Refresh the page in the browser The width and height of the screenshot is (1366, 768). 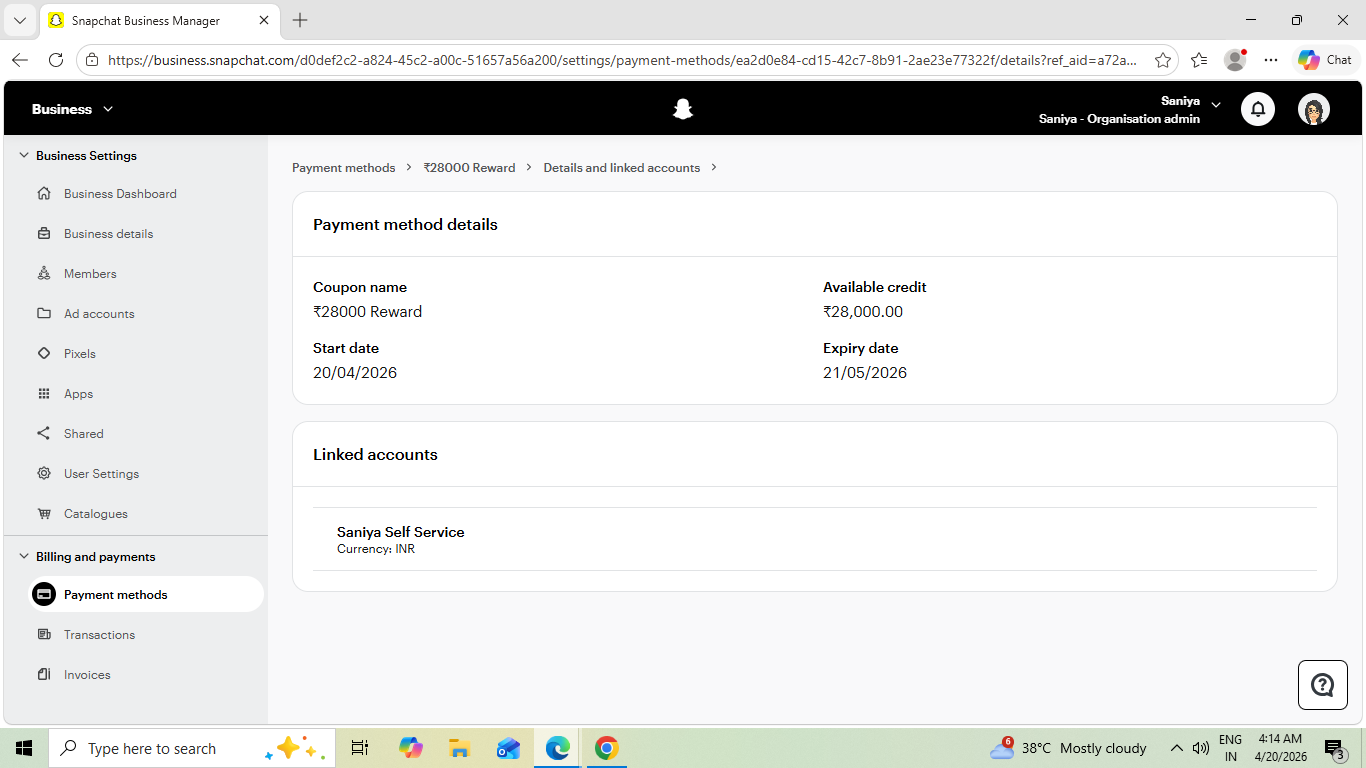[56, 60]
